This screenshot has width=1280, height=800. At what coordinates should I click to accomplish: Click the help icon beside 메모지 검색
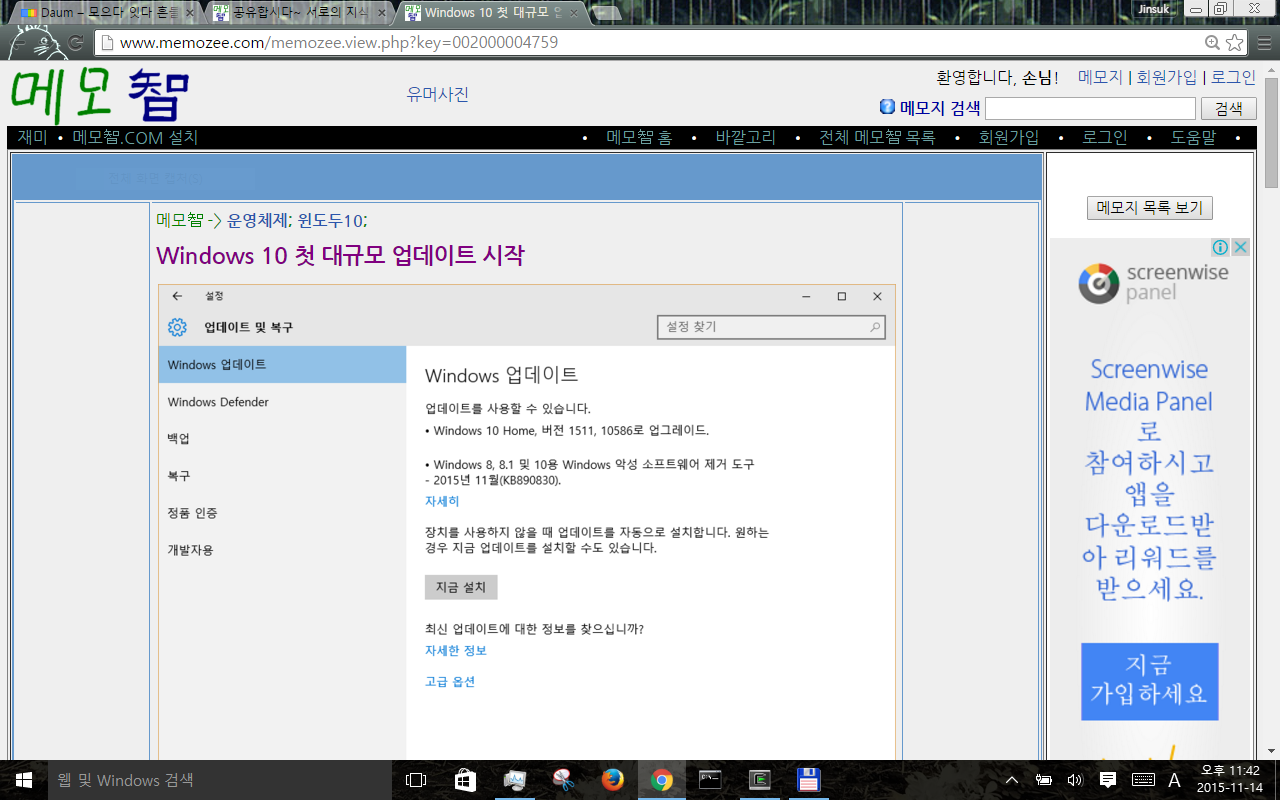pos(887,107)
